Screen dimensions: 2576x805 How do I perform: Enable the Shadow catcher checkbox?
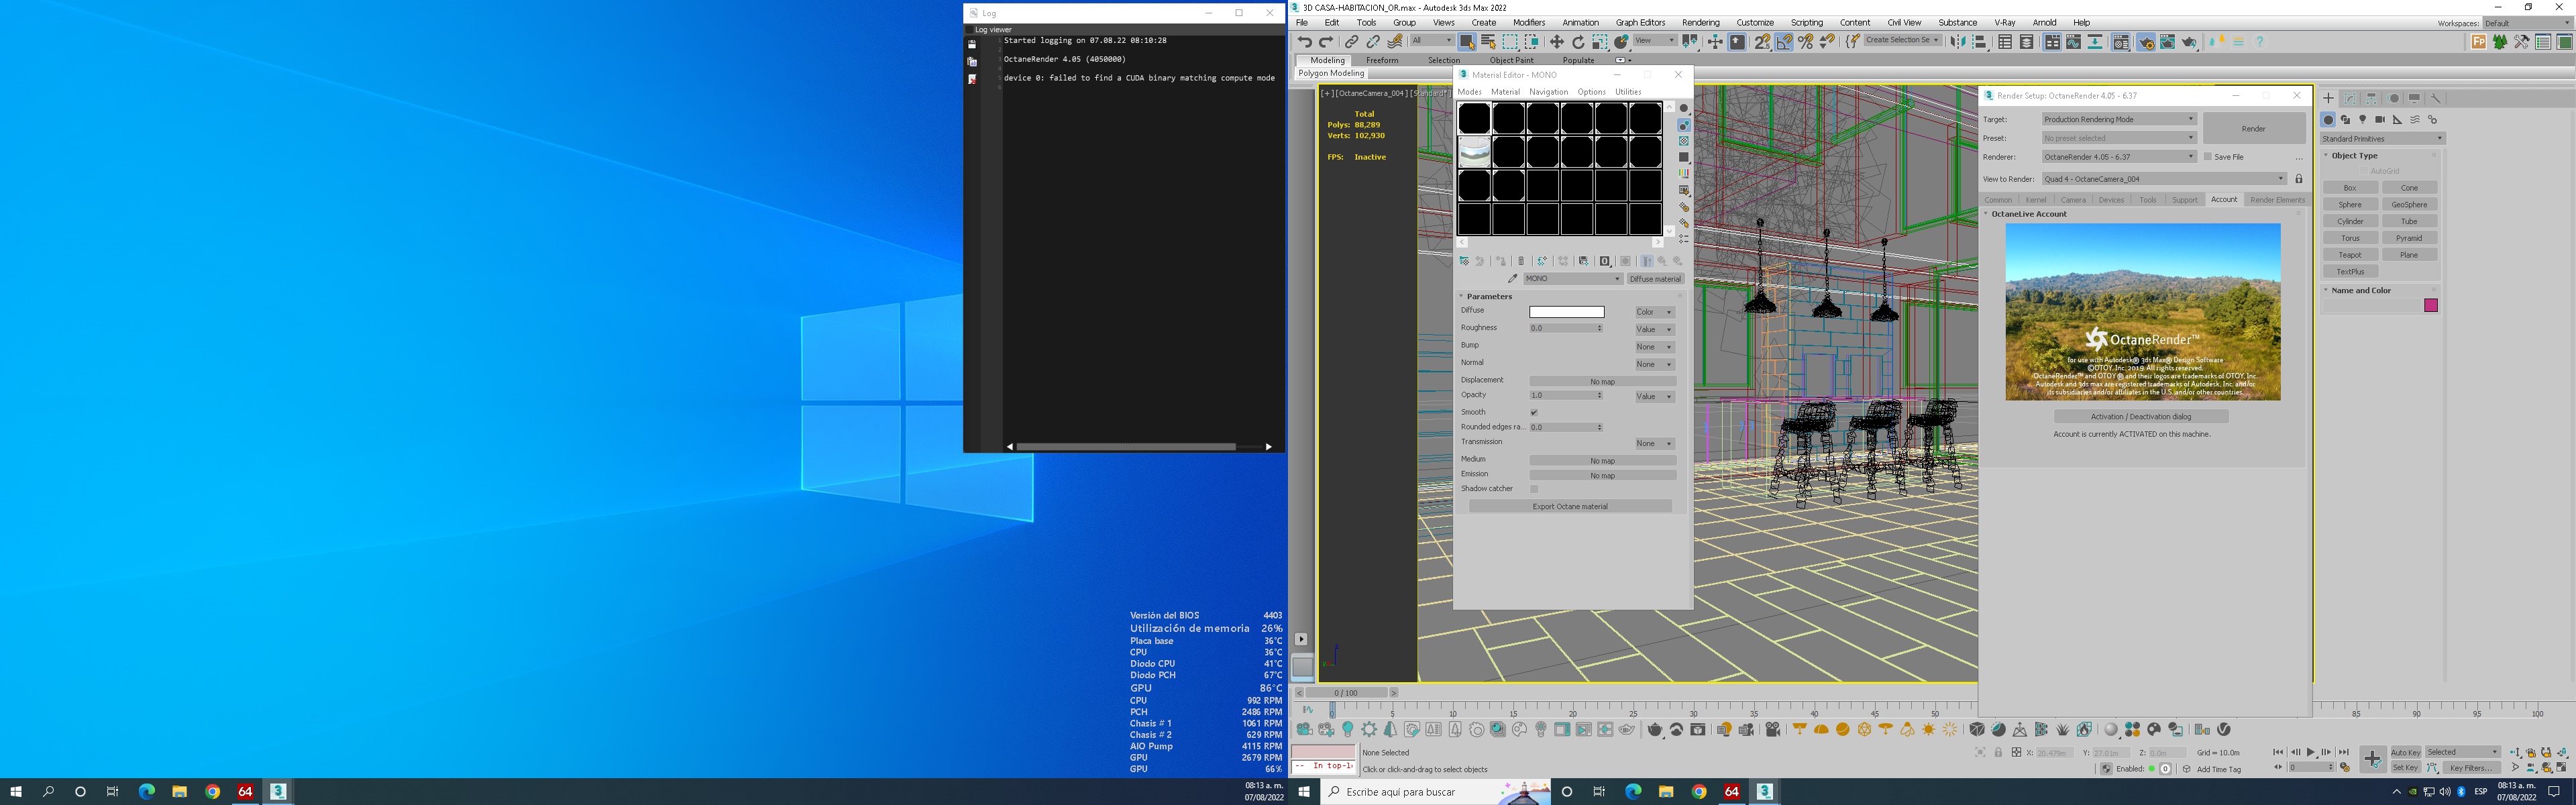pos(1534,489)
